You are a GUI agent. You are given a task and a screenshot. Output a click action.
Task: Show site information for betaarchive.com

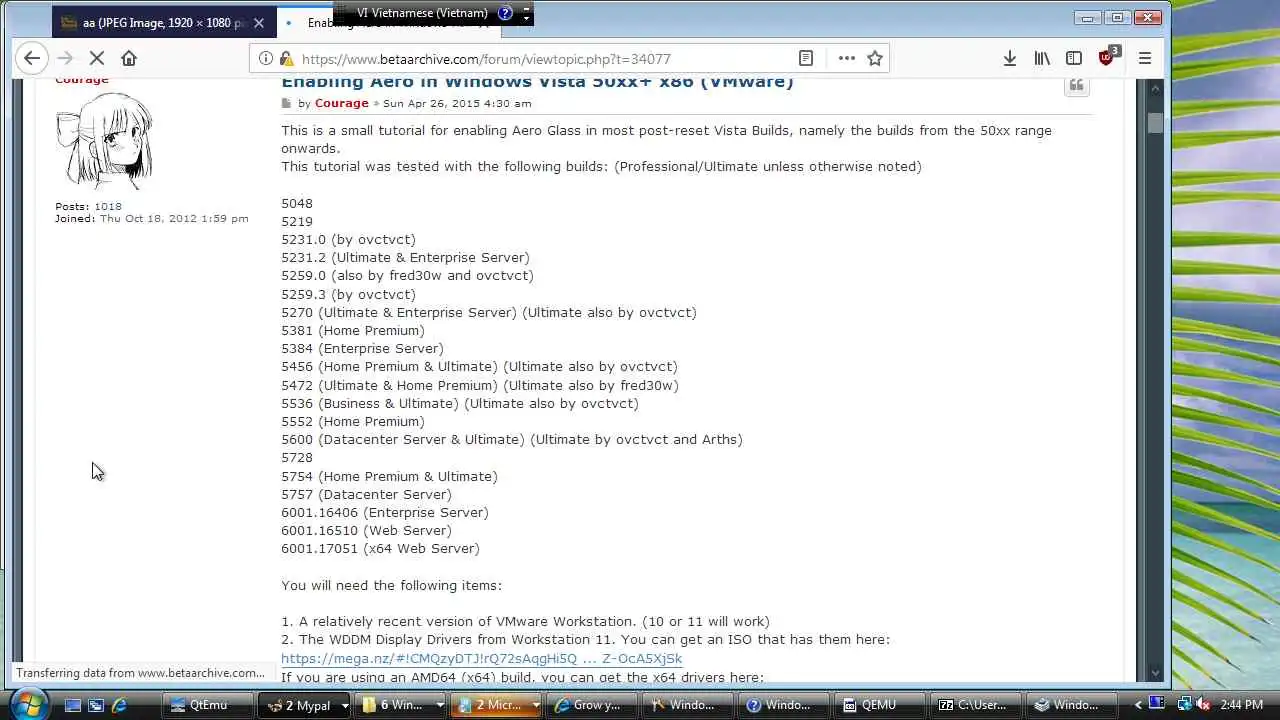coord(266,59)
